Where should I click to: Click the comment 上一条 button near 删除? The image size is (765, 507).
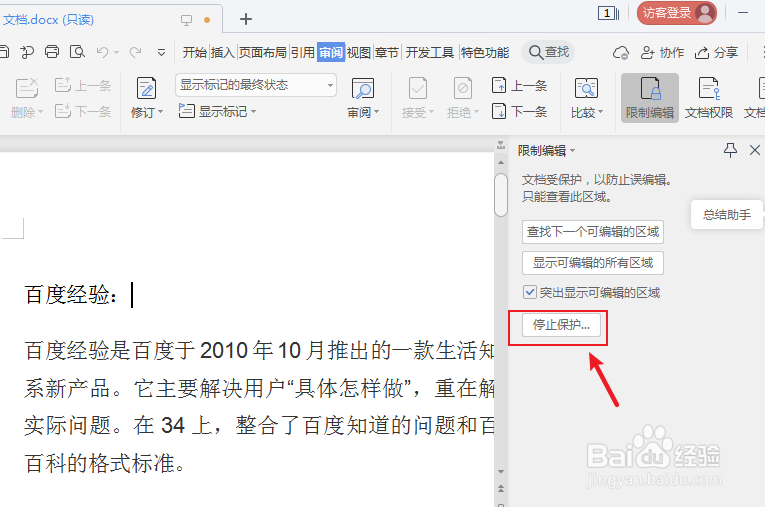coord(83,85)
